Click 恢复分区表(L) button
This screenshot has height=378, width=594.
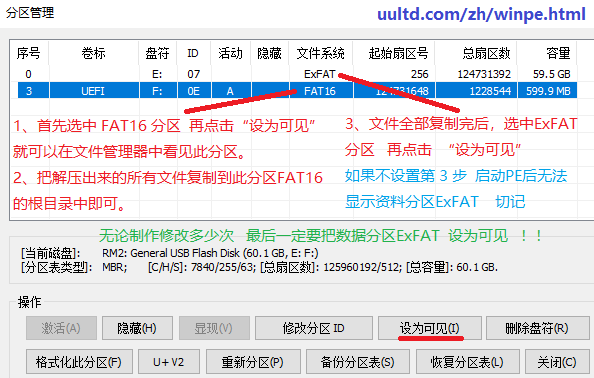[467, 362]
